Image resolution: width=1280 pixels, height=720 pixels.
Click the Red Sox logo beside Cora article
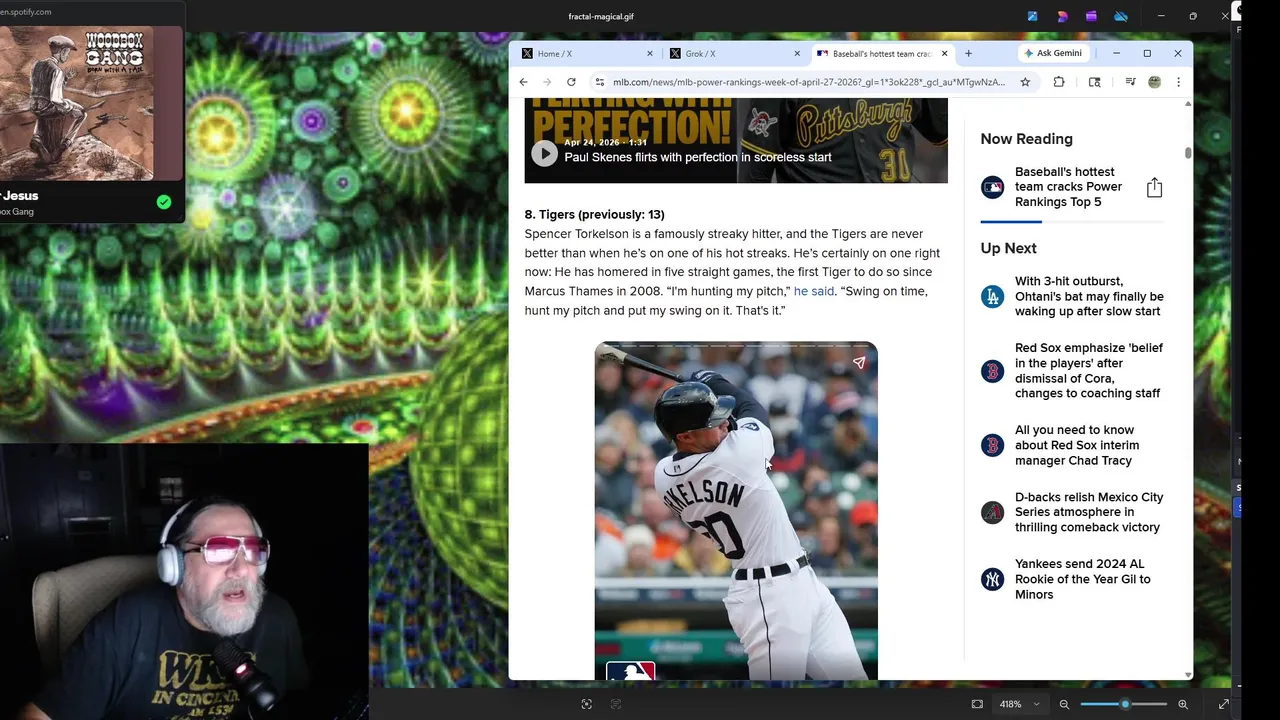point(992,371)
